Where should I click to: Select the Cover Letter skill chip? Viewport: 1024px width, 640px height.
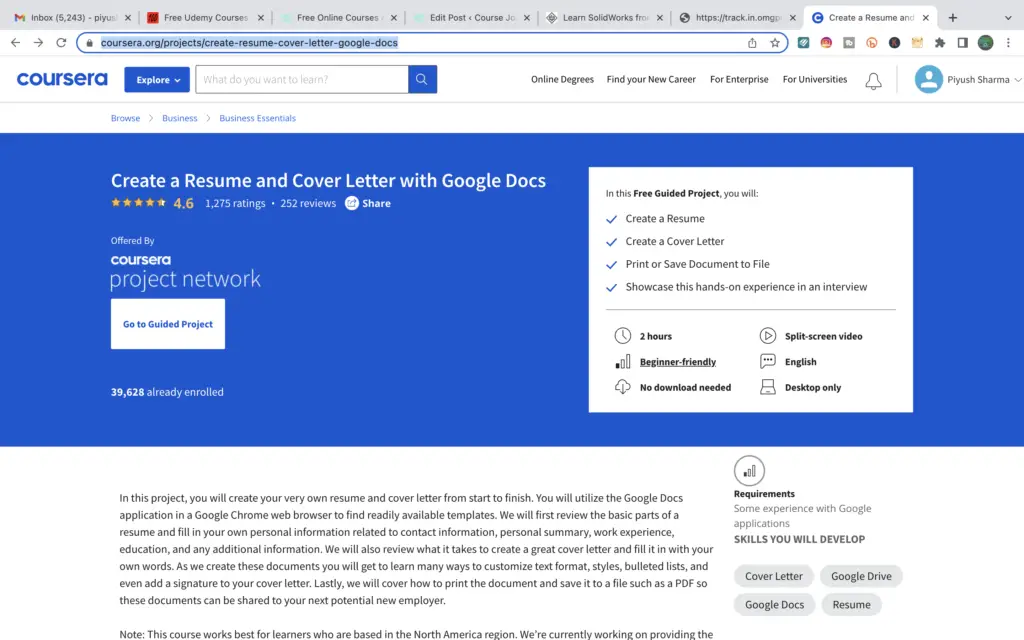pos(774,576)
